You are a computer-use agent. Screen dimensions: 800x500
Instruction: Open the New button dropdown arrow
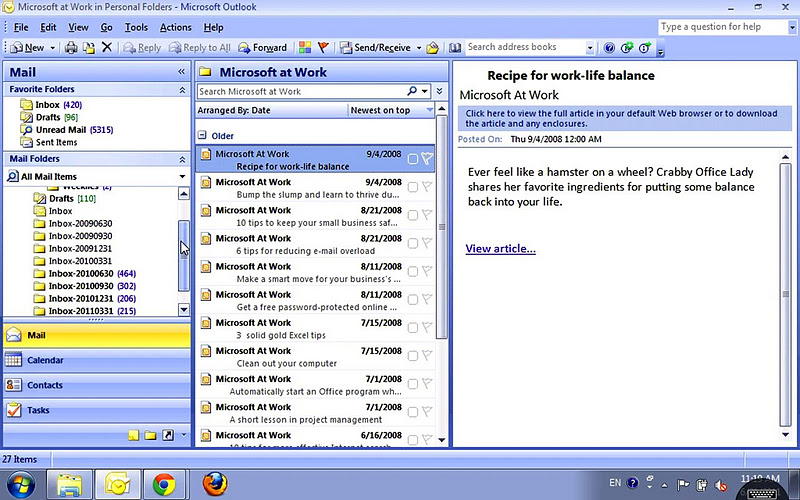(52, 48)
